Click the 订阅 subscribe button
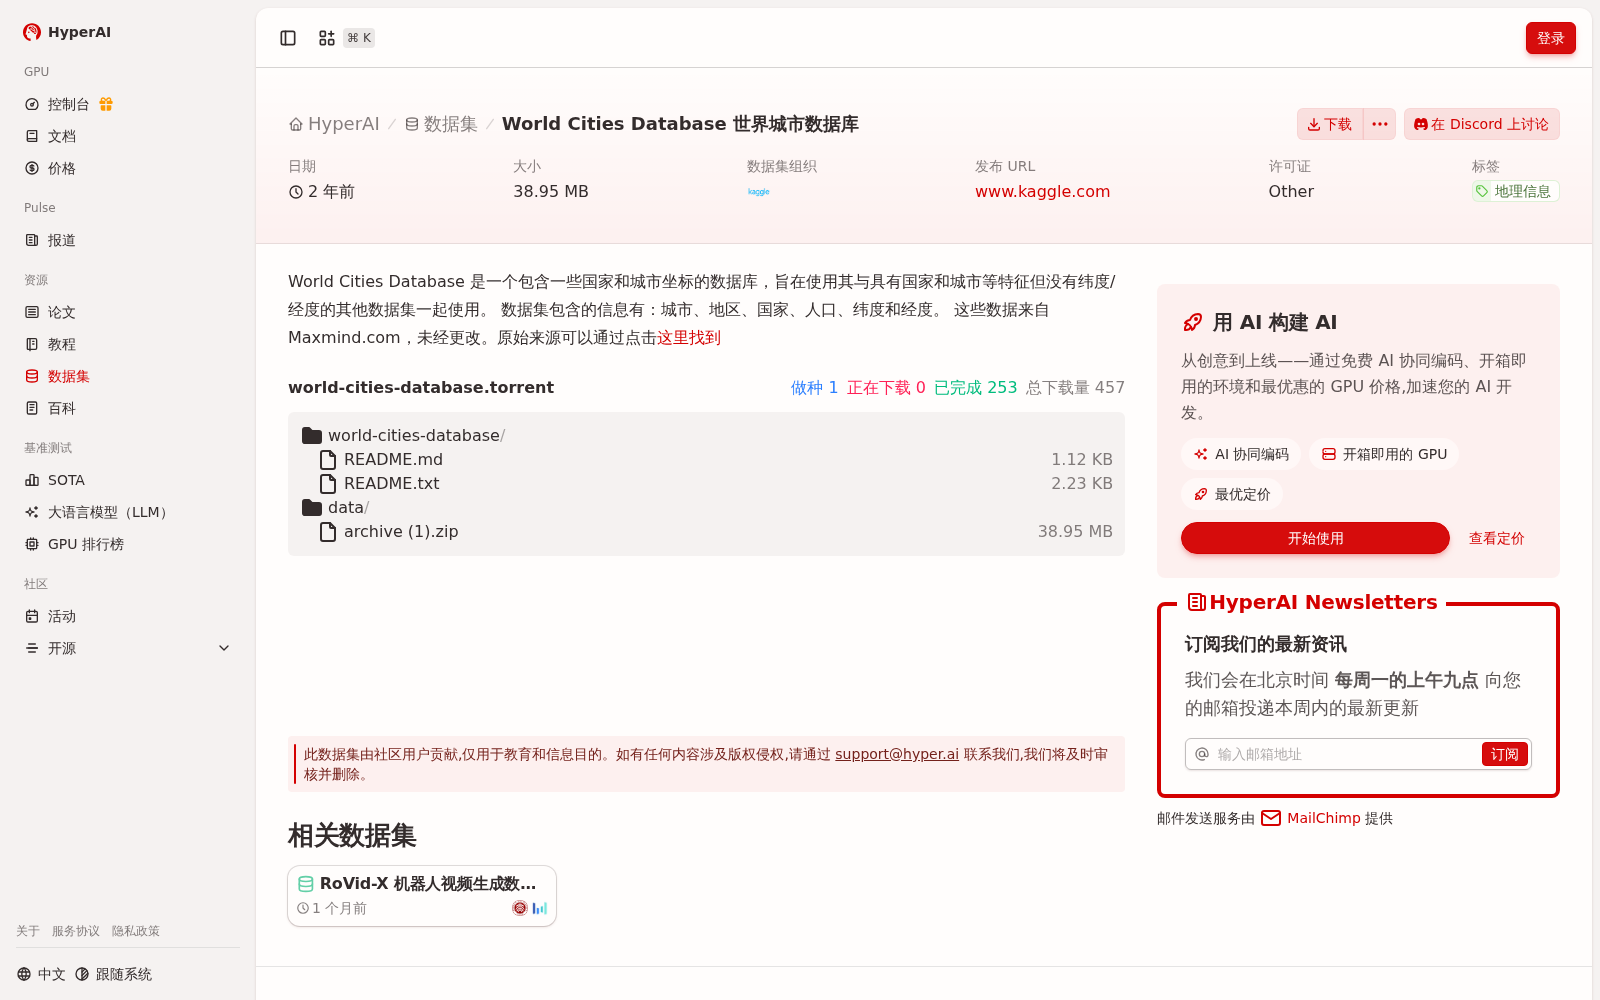 [x=1504, y=754]
